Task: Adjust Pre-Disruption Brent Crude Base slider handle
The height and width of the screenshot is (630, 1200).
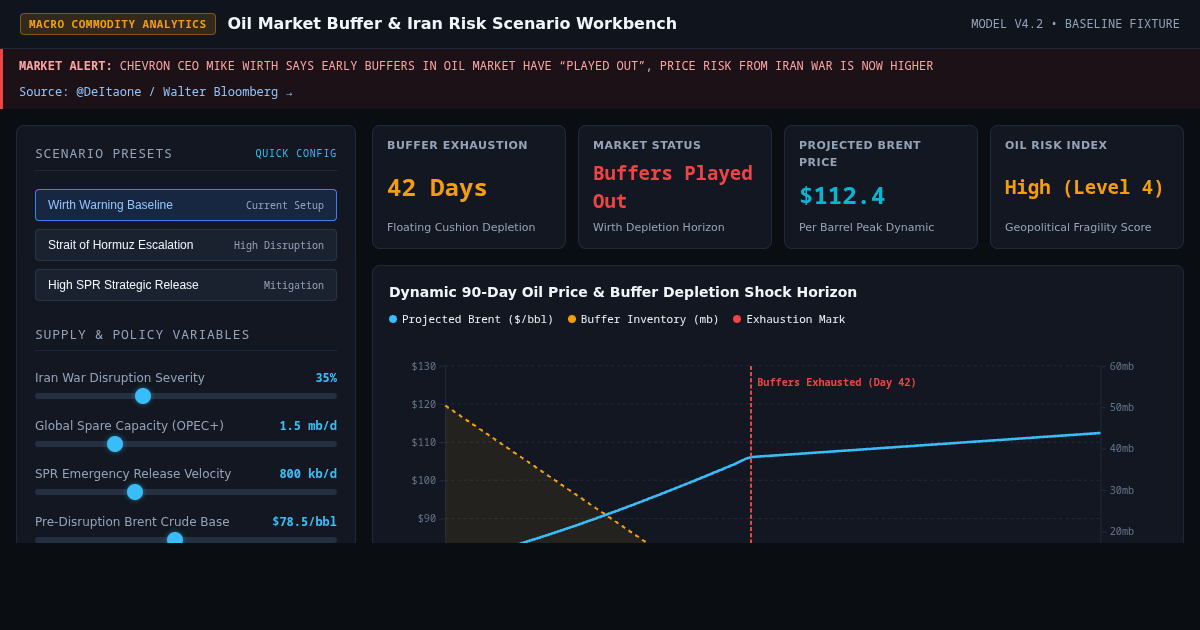Action: tap(175, 538)
